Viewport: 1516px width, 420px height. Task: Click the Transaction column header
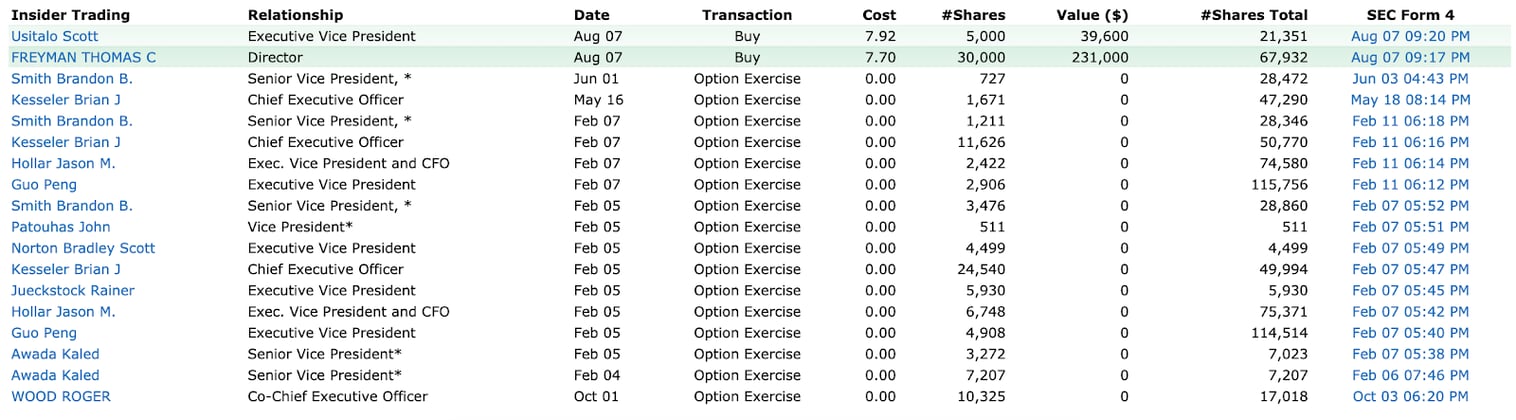coord(746,15)
